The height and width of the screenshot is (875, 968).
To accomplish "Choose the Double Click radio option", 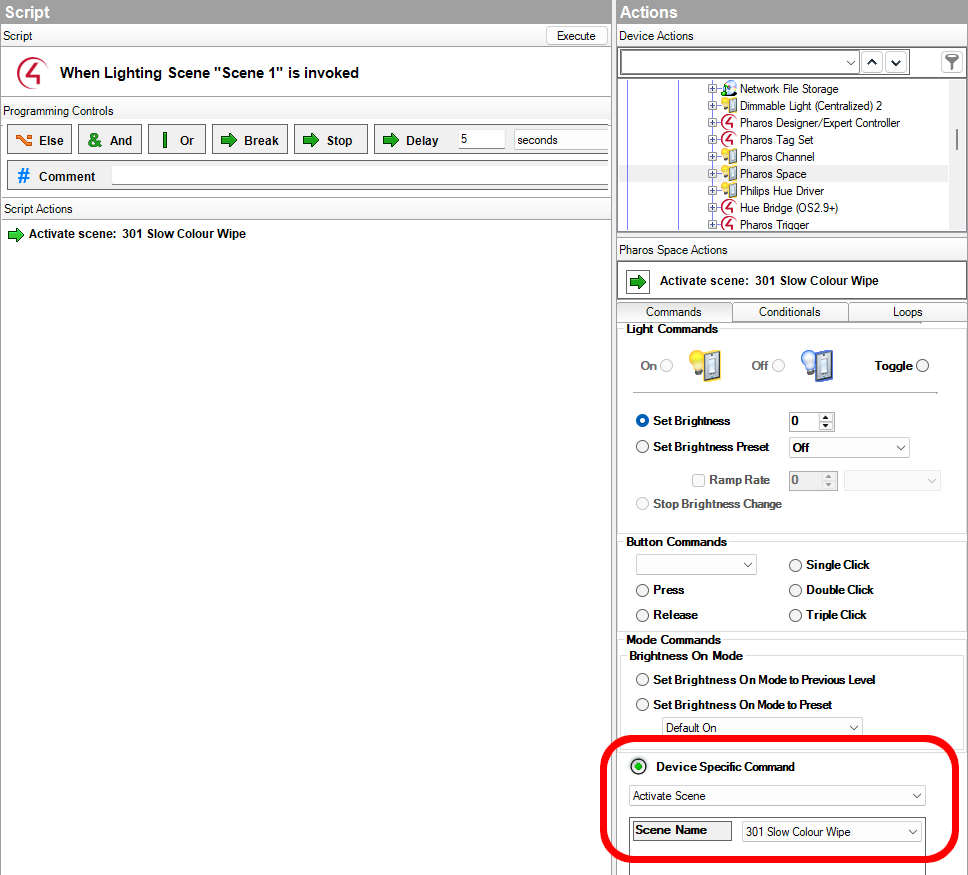I will [796, 590].
